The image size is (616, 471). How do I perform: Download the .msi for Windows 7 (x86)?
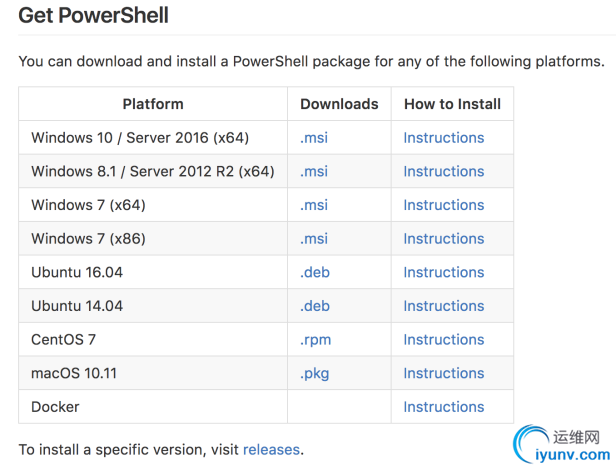click(x=314, y=239)
